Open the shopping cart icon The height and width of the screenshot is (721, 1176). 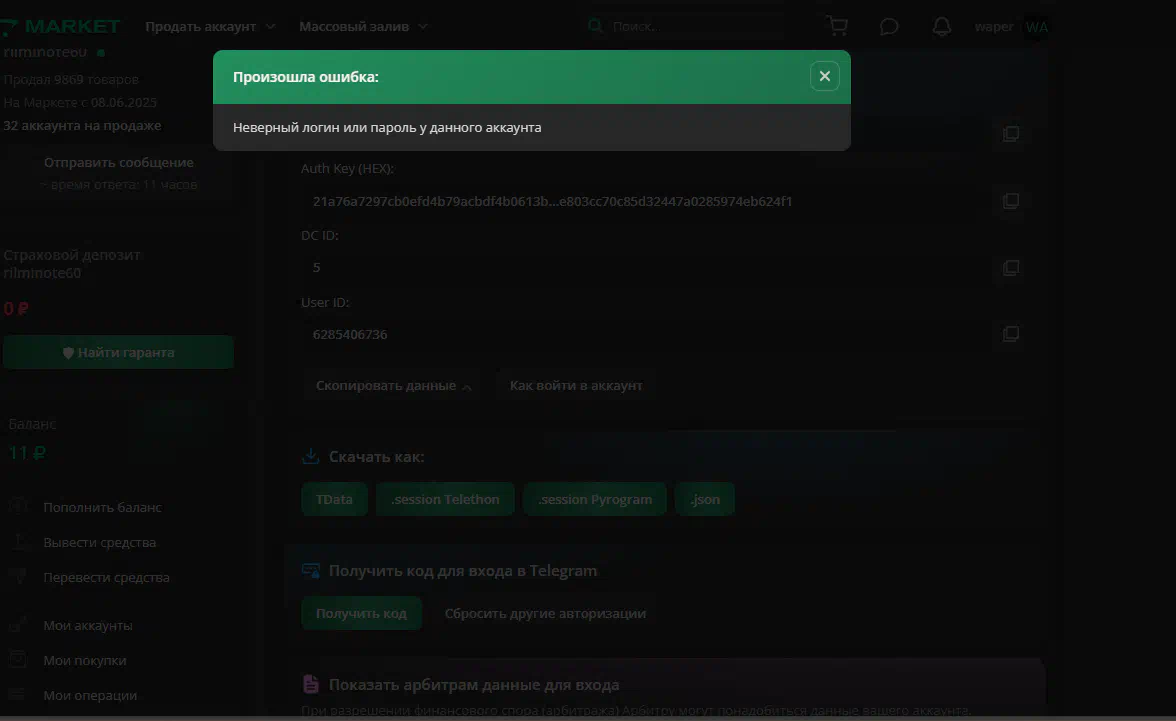837,26
